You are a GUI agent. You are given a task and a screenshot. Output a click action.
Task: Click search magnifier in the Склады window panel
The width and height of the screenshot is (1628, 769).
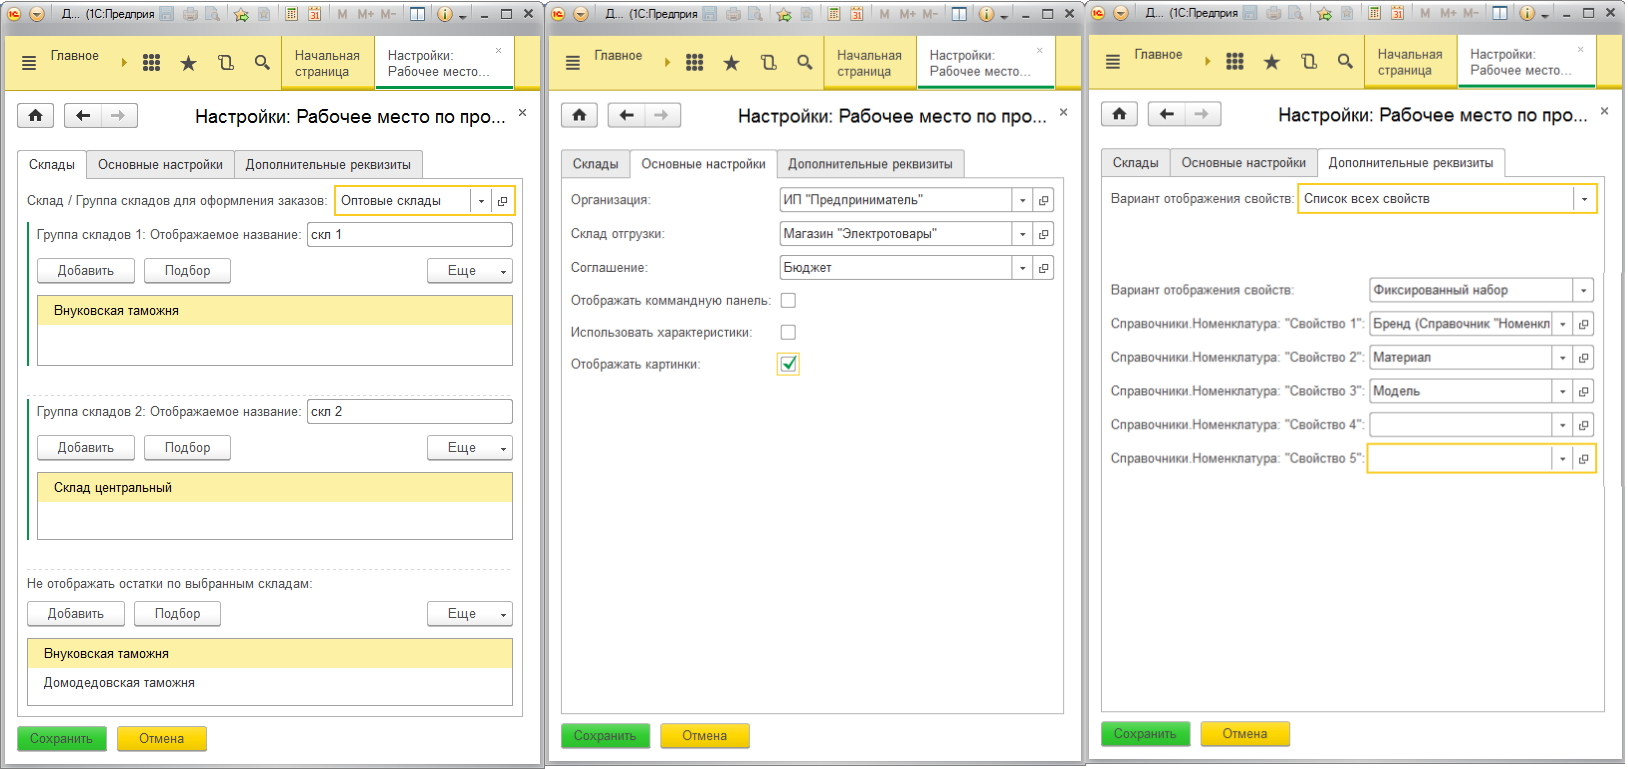point(262,63)
